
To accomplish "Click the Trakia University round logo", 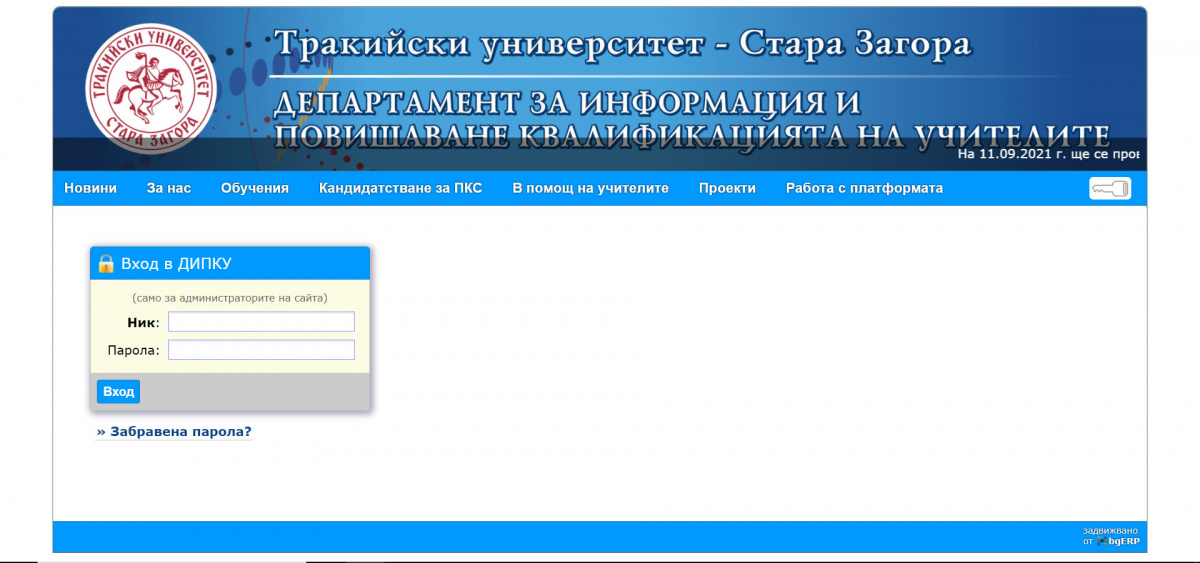I will pyautogui.click(x=150, y=88).
